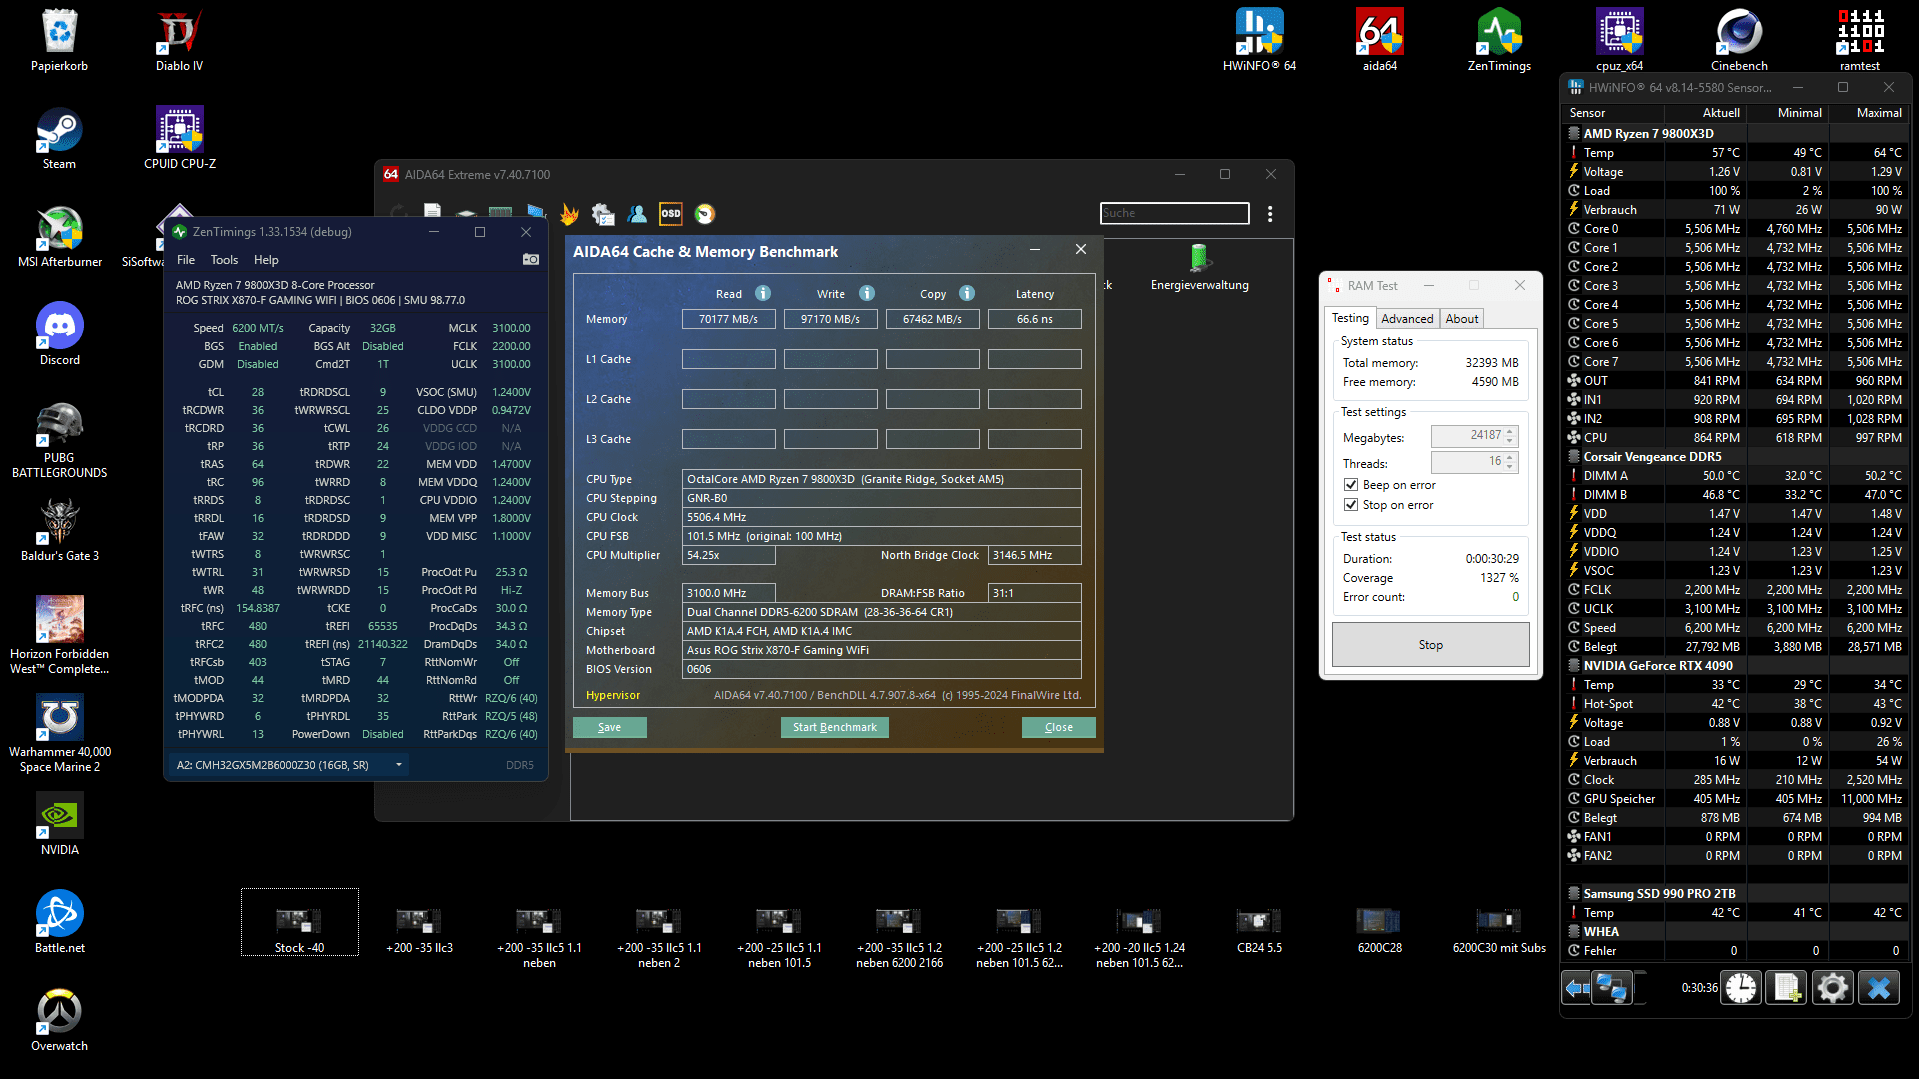Open the ZenTimings desktop shortcut
The height and width of the screenshot is (1079, 1919).
[x=1499, y=40]
